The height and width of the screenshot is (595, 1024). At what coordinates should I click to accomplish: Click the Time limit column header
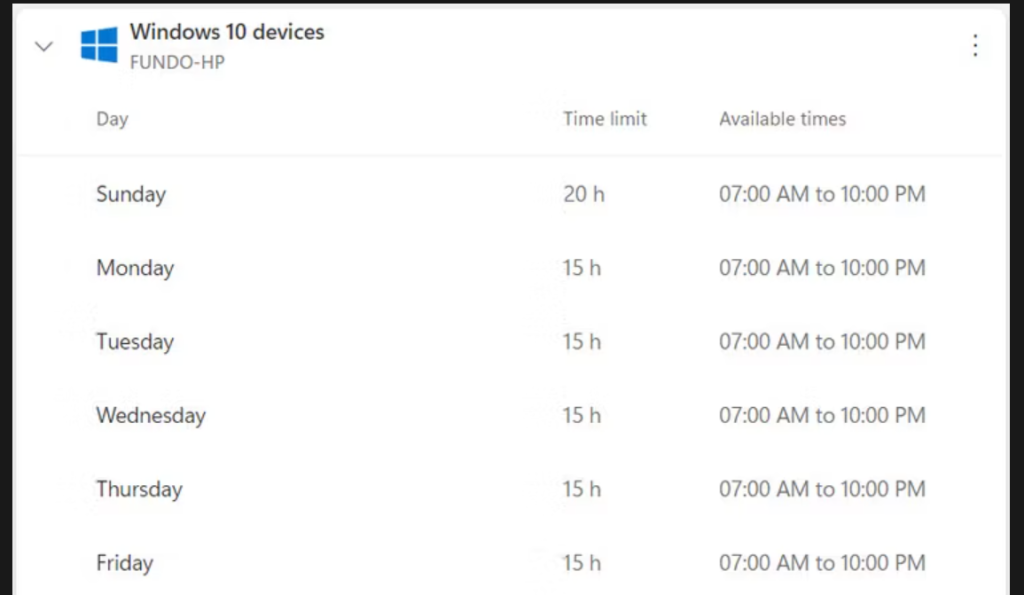(x=605, y=119)
